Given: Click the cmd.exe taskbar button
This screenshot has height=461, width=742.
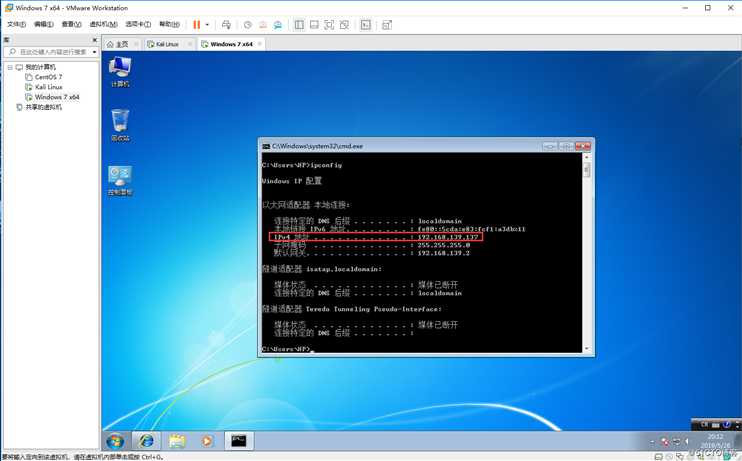Looking at the screenshot, I should pyautogui.click(x=238, y=441).
